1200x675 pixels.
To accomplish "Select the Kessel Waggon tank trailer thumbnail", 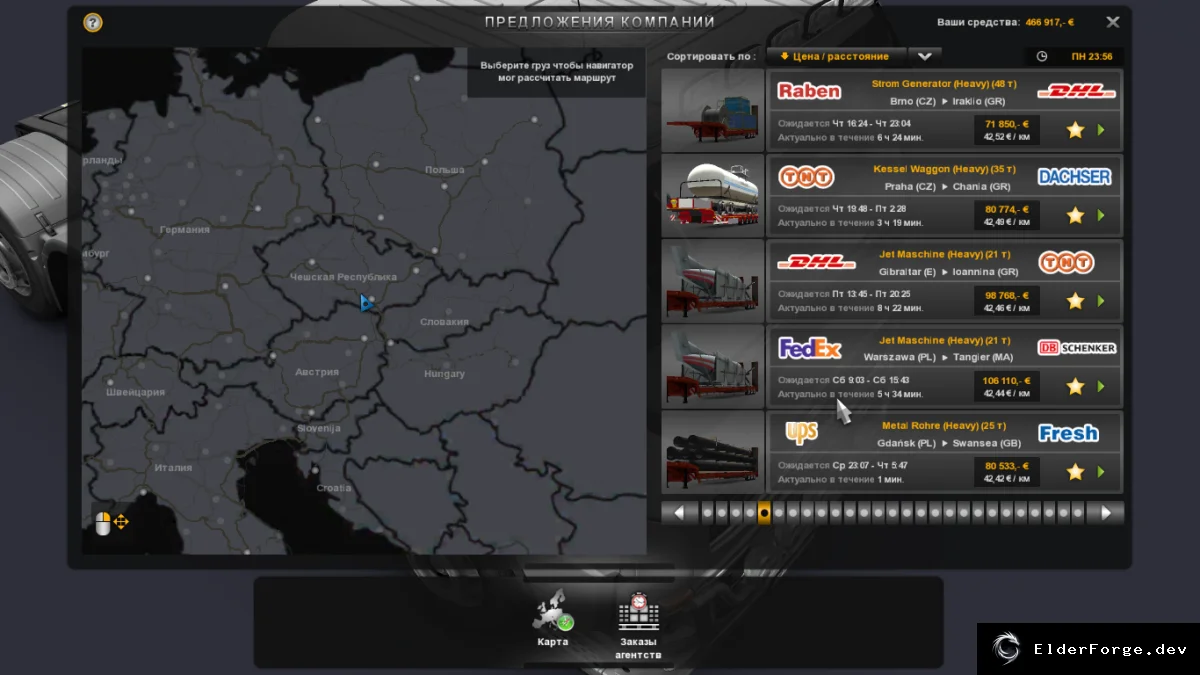I will (712, 196).
